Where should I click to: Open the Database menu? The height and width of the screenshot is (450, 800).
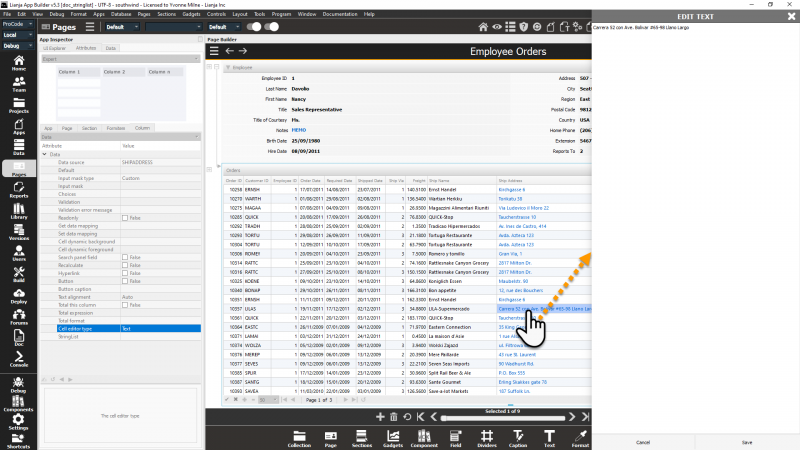pos(121,14)
